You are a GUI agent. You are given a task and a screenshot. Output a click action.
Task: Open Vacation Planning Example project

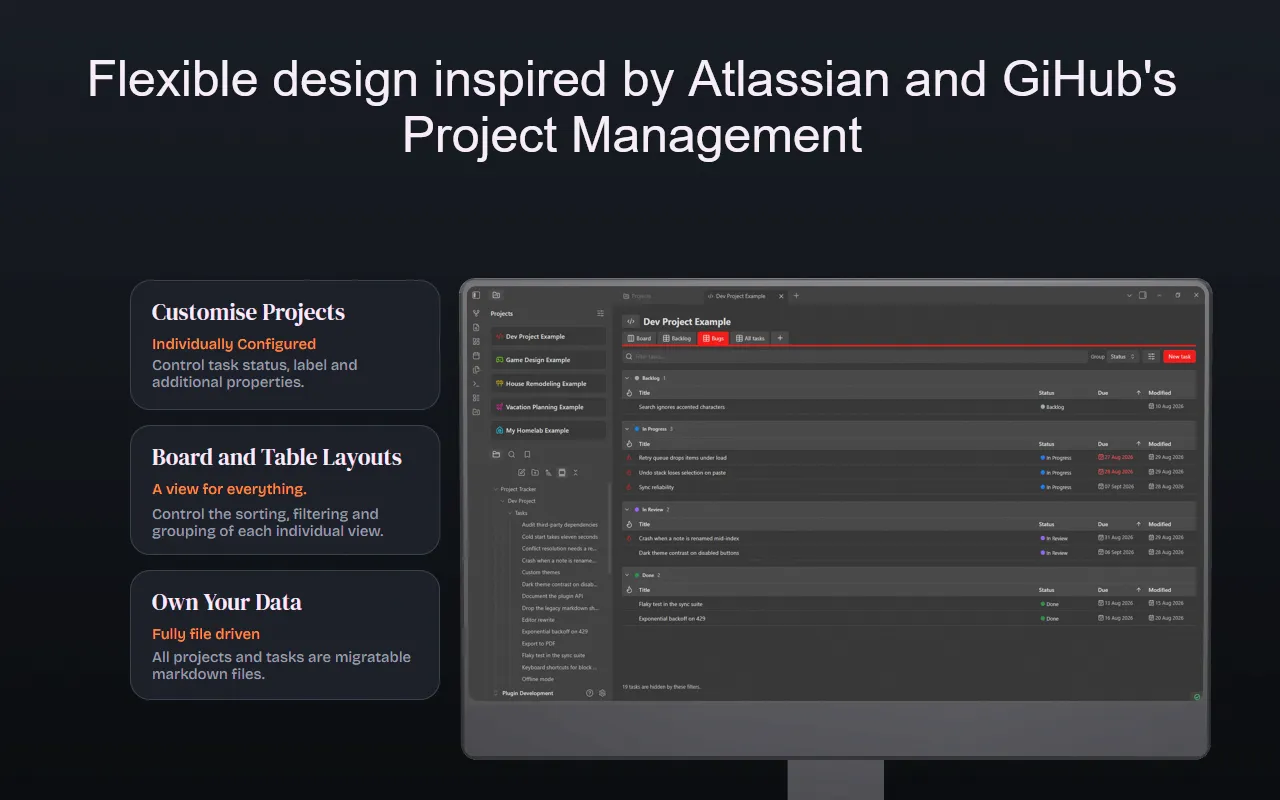548,407
